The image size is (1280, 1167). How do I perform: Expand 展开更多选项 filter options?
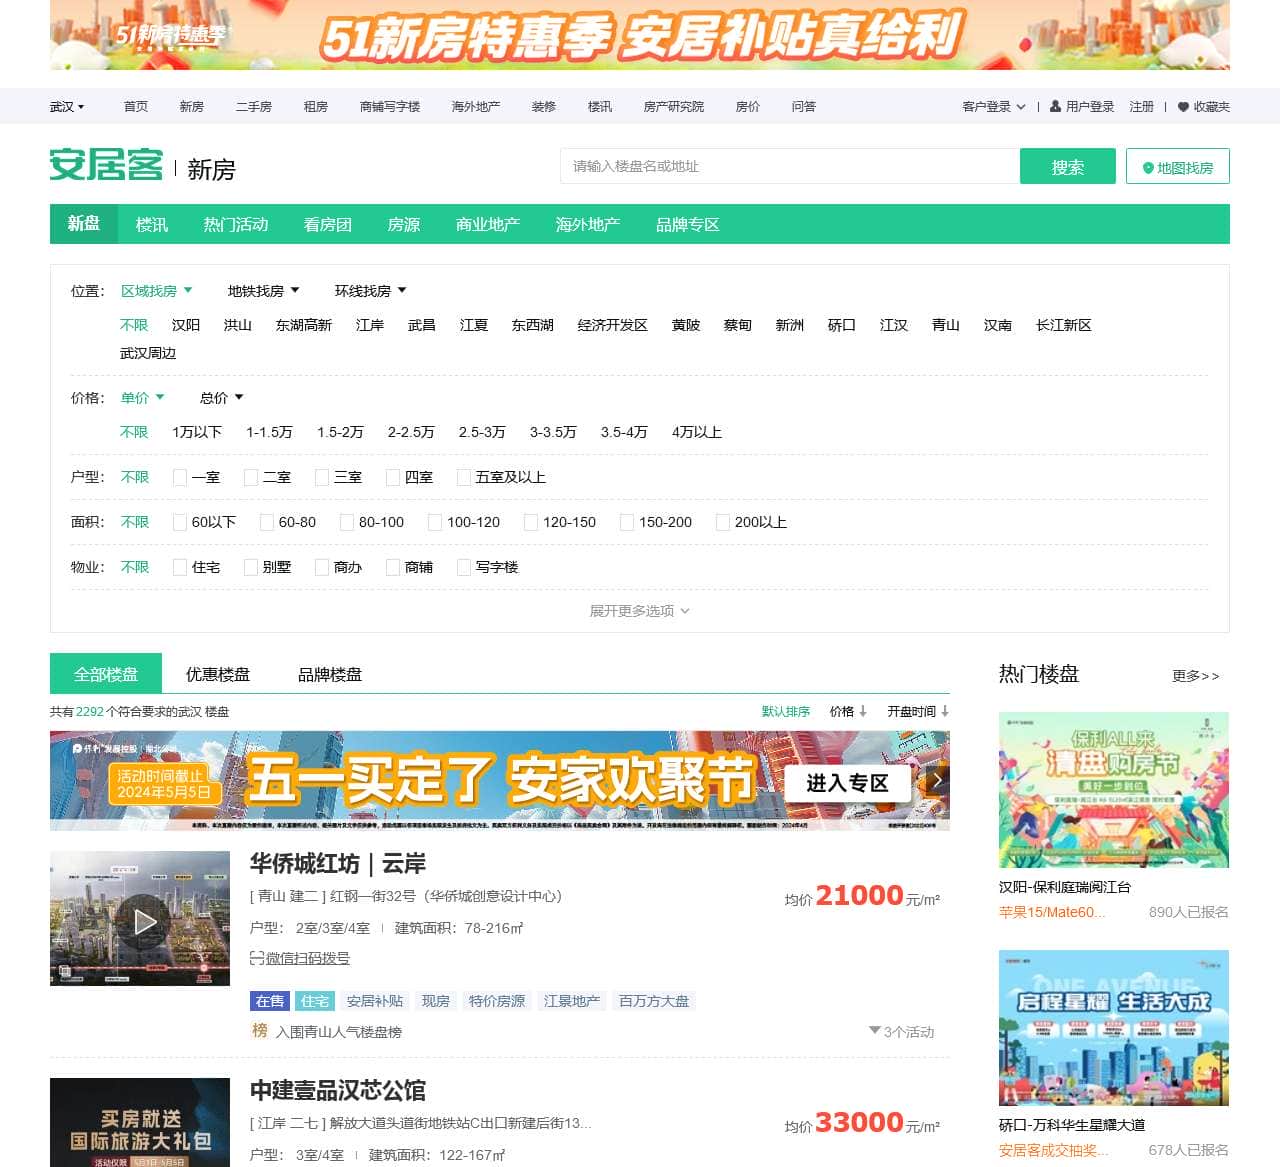(x=637, y=610)
